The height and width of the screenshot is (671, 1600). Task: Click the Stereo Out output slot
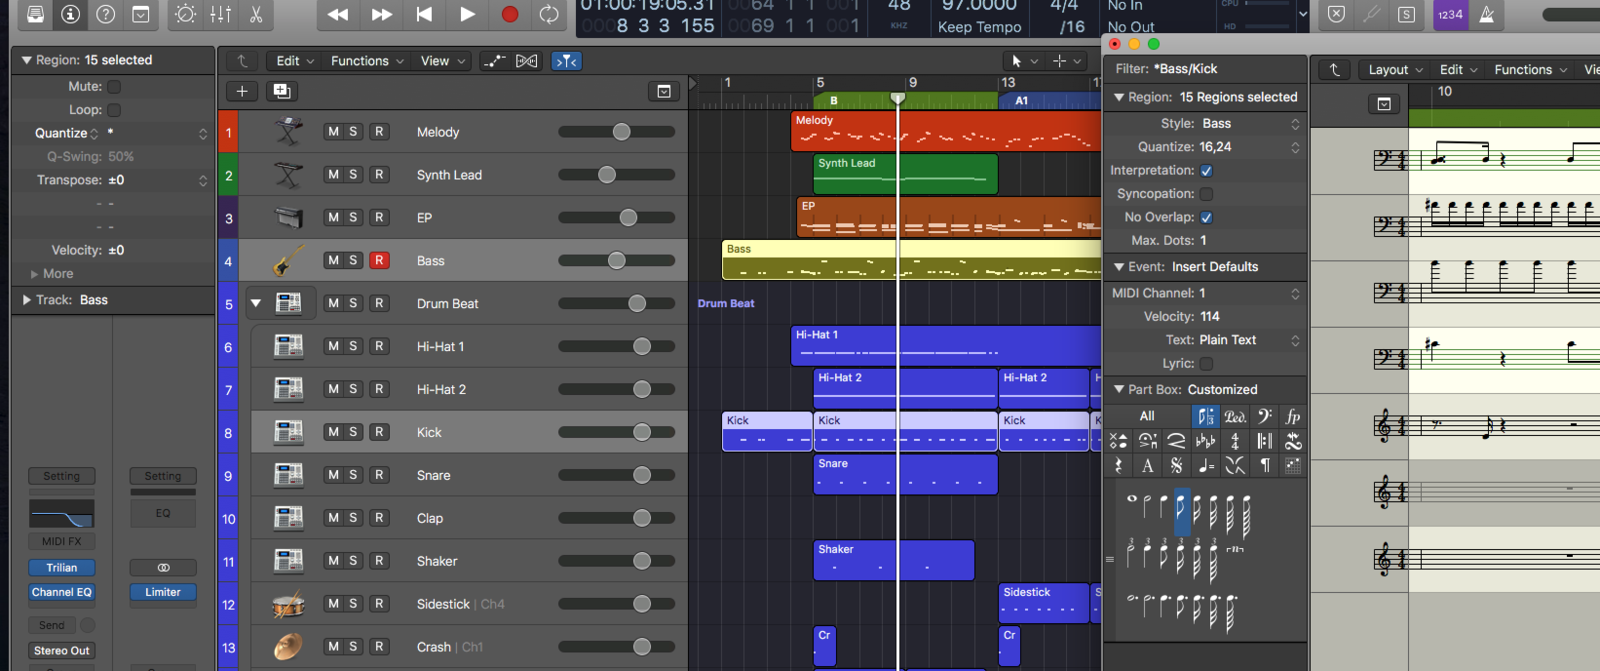pyautogui.click(x=62, y=651)
